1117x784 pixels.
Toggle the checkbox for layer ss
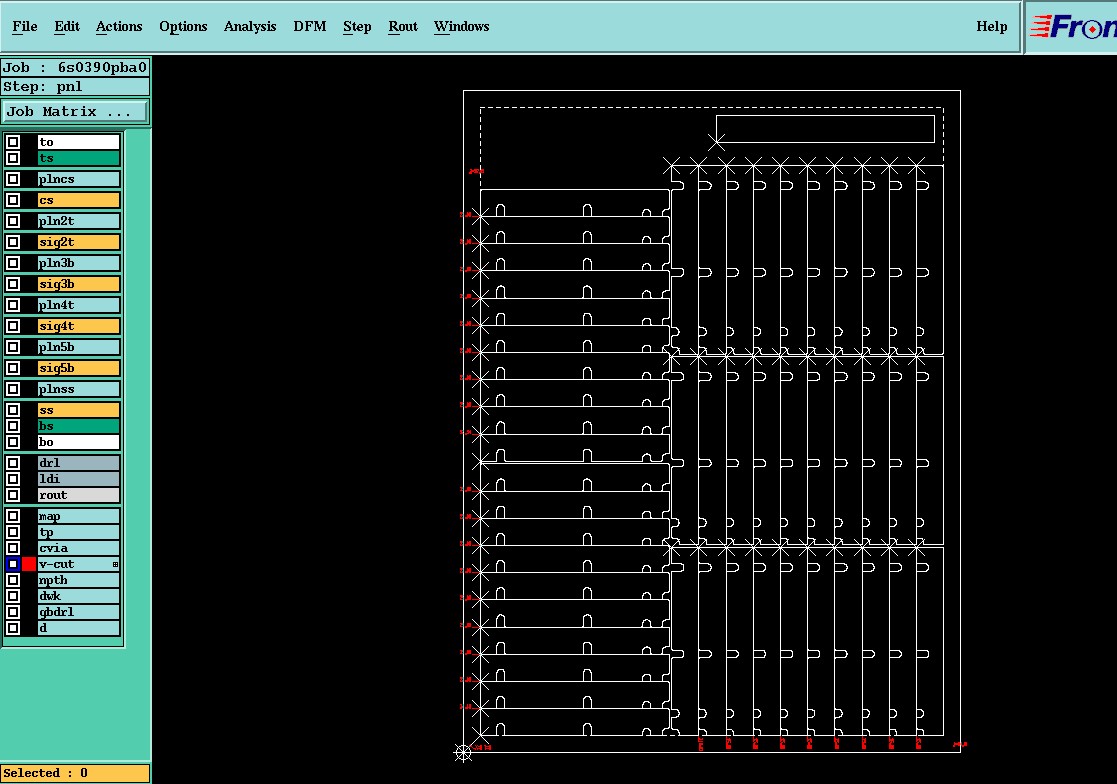13,410
